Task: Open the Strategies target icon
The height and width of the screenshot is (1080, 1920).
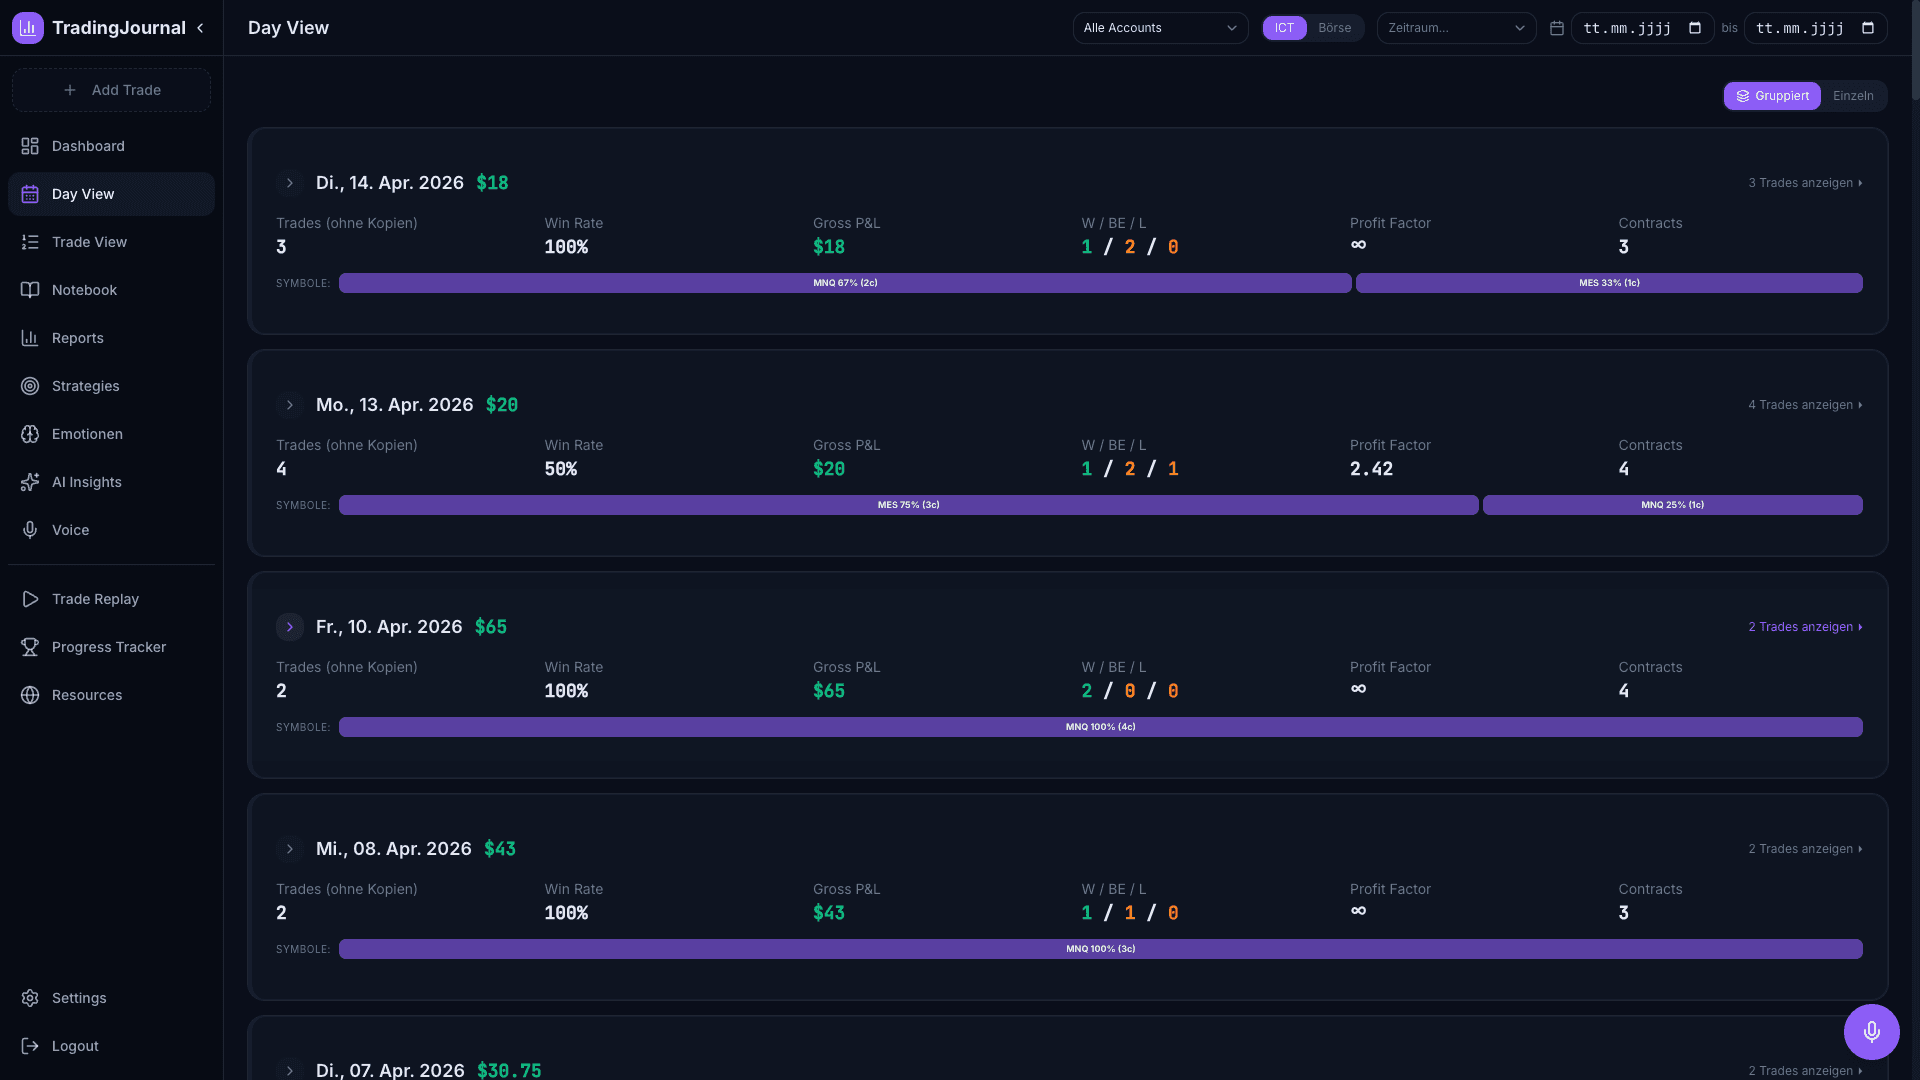Action: tap(30, 386)
